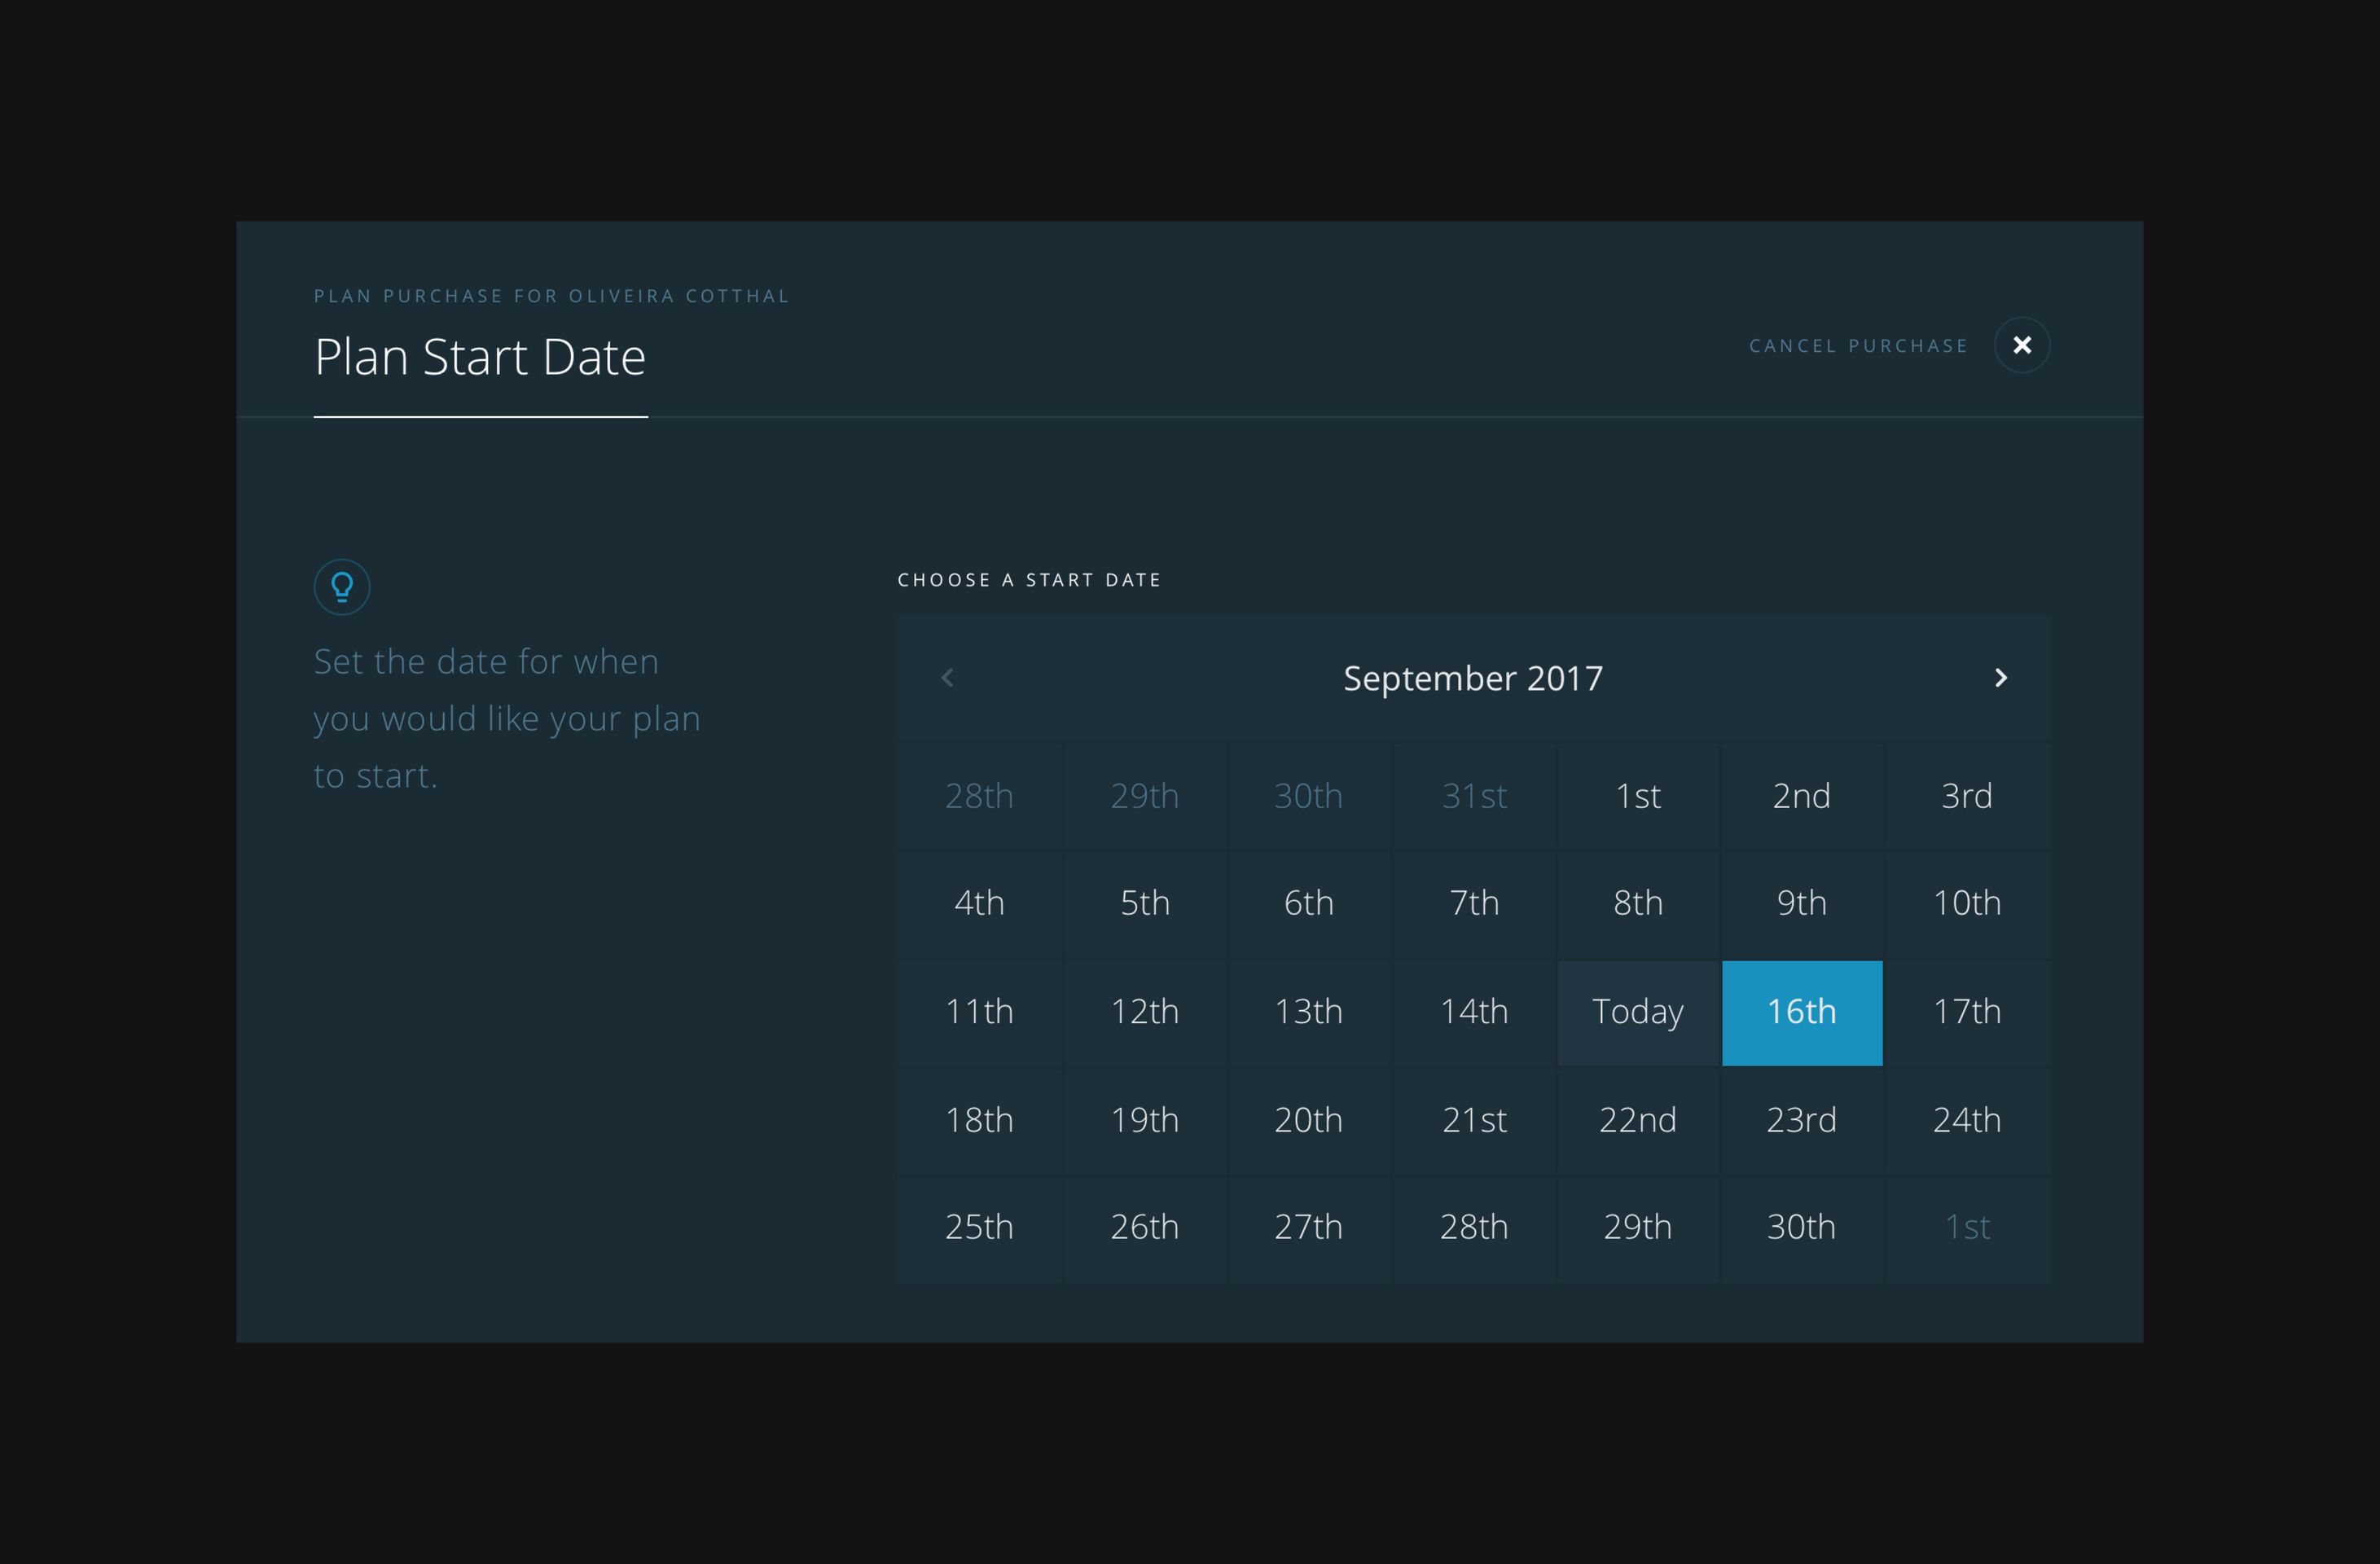Choose the 6th as start date
The width and height of the screenshot is (2380, 1564).
pos(1308,903)
